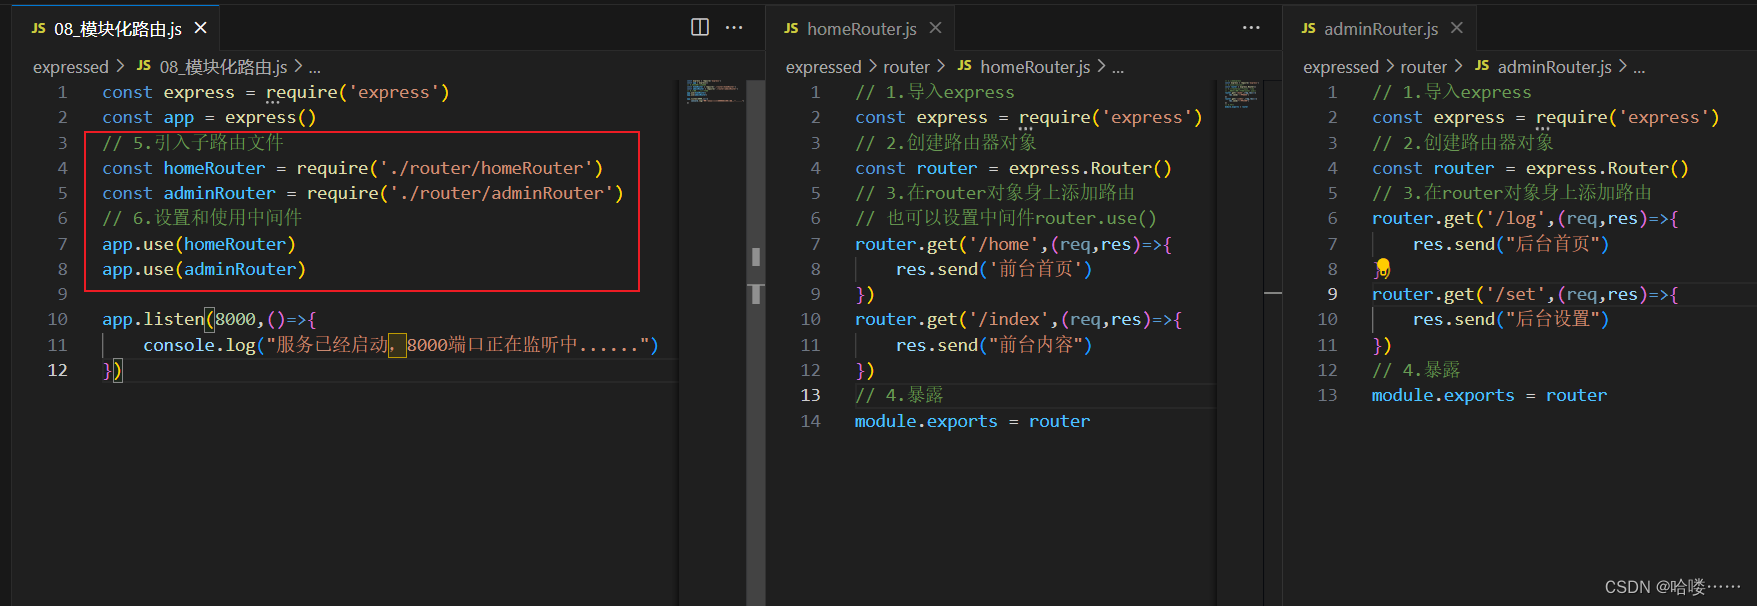The image size is (1757, 606).
Task: Click router.get('/home' line in homeRouter.js
Action: tap(1013, 244)
